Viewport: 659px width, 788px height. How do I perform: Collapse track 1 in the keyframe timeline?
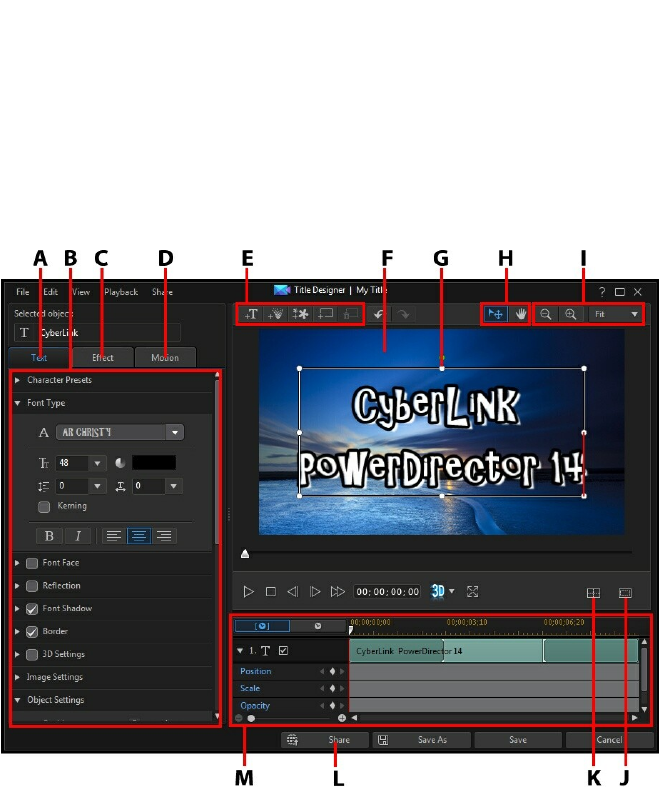pyautogui.click(x=240, y=651)
